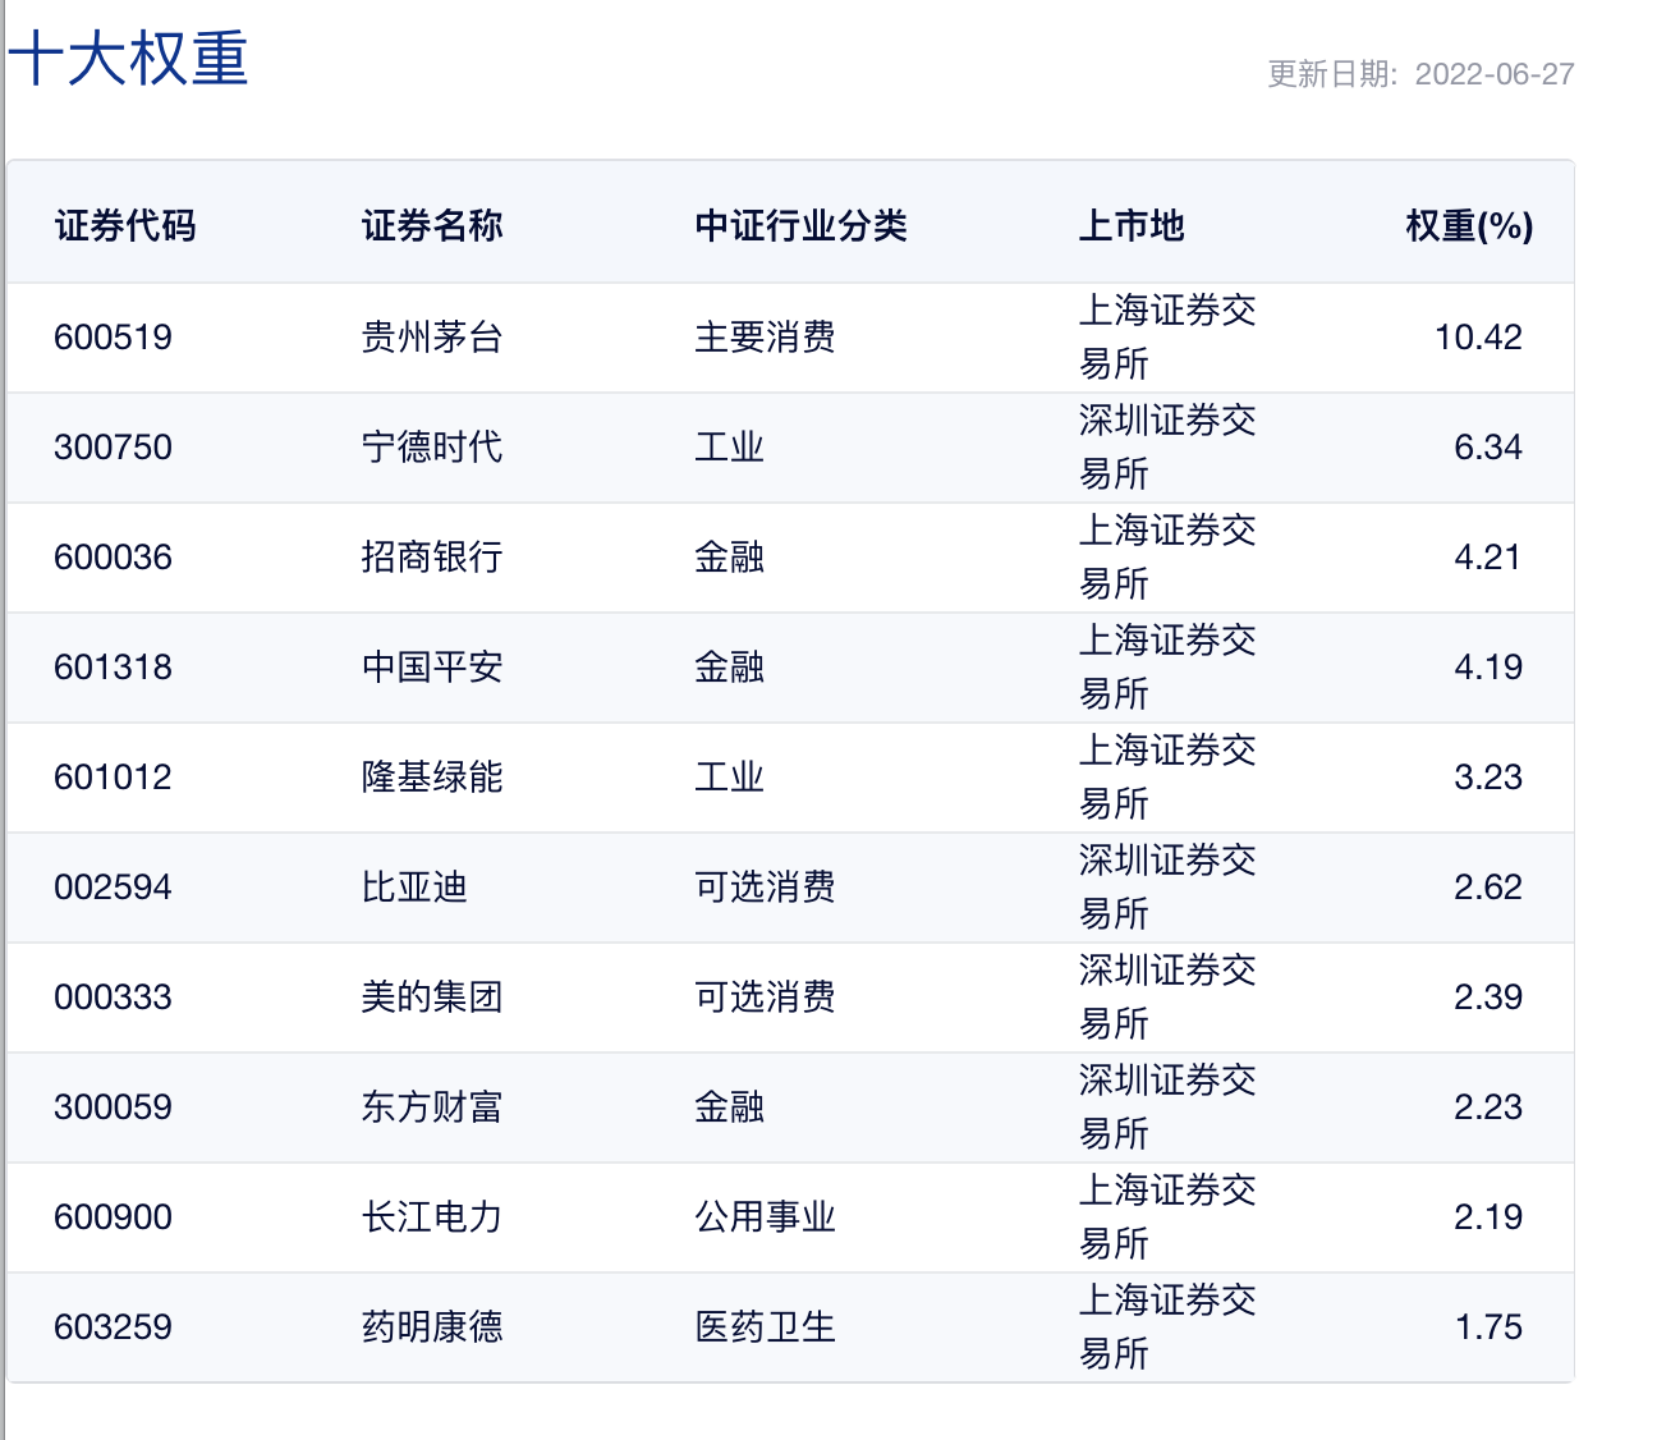Click the 证券代码 column header
The image size is (1657, 1440).
pos(125,225)
